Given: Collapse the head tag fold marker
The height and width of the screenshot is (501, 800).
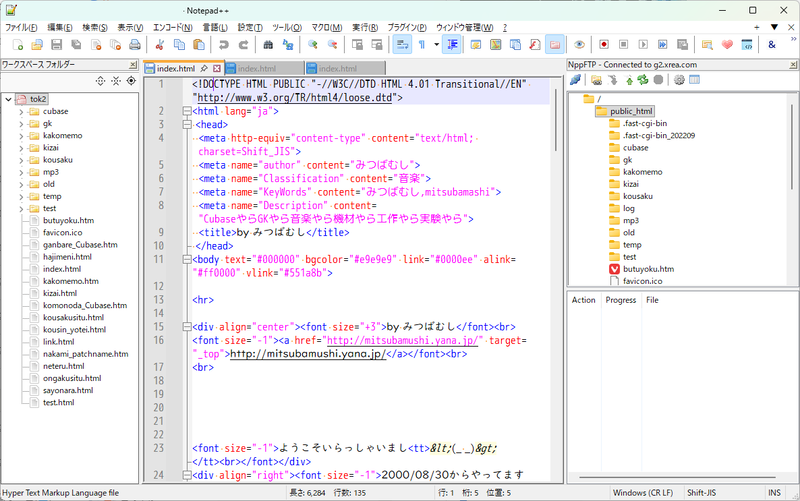Looking at the screenshot, I should [x=187, y=124].
